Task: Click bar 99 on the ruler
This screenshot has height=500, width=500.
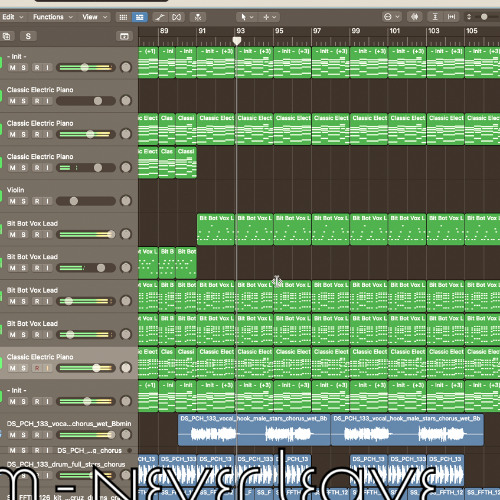Action: pos(356,31)
